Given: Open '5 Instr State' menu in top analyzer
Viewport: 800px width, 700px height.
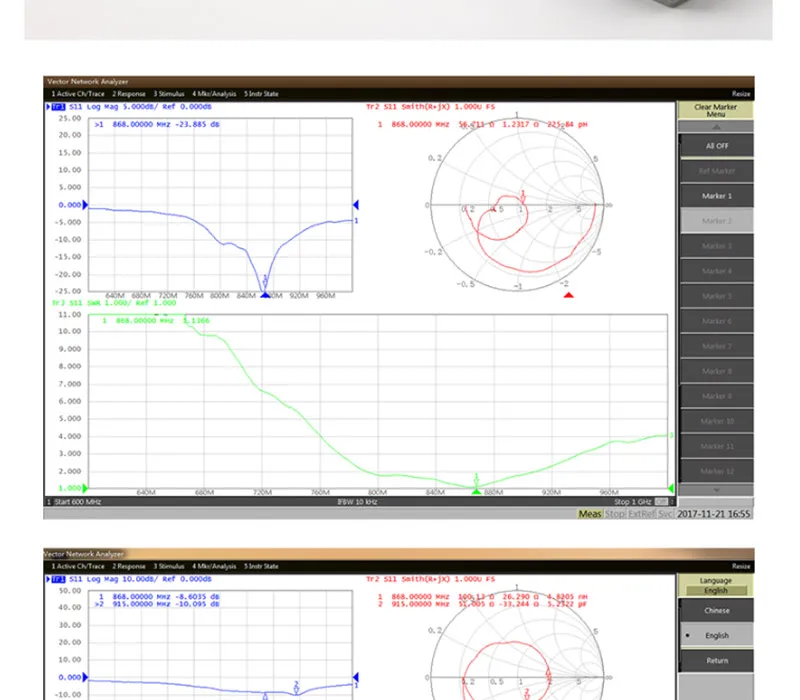Looking at the screenshot, I should pyautogui.click(x=261, y=94).
